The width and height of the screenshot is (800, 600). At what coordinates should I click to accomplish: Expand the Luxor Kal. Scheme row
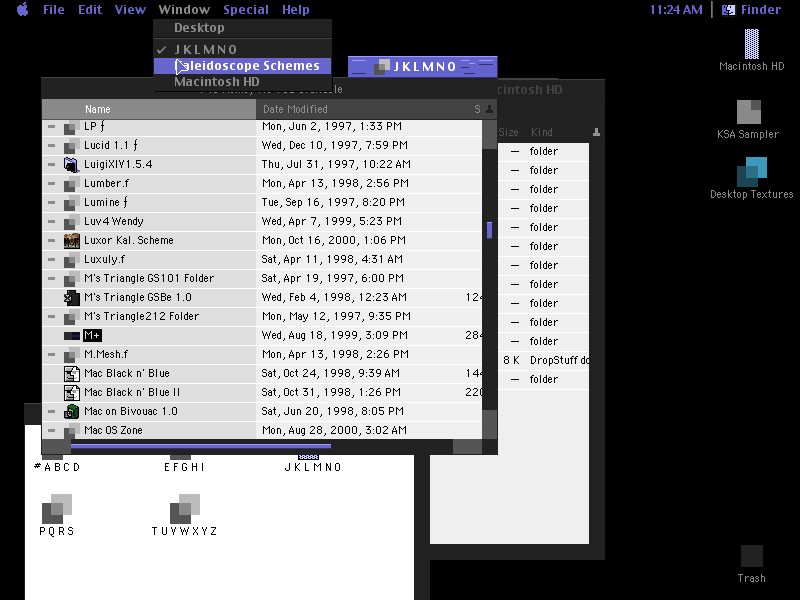tap(52, 240)
